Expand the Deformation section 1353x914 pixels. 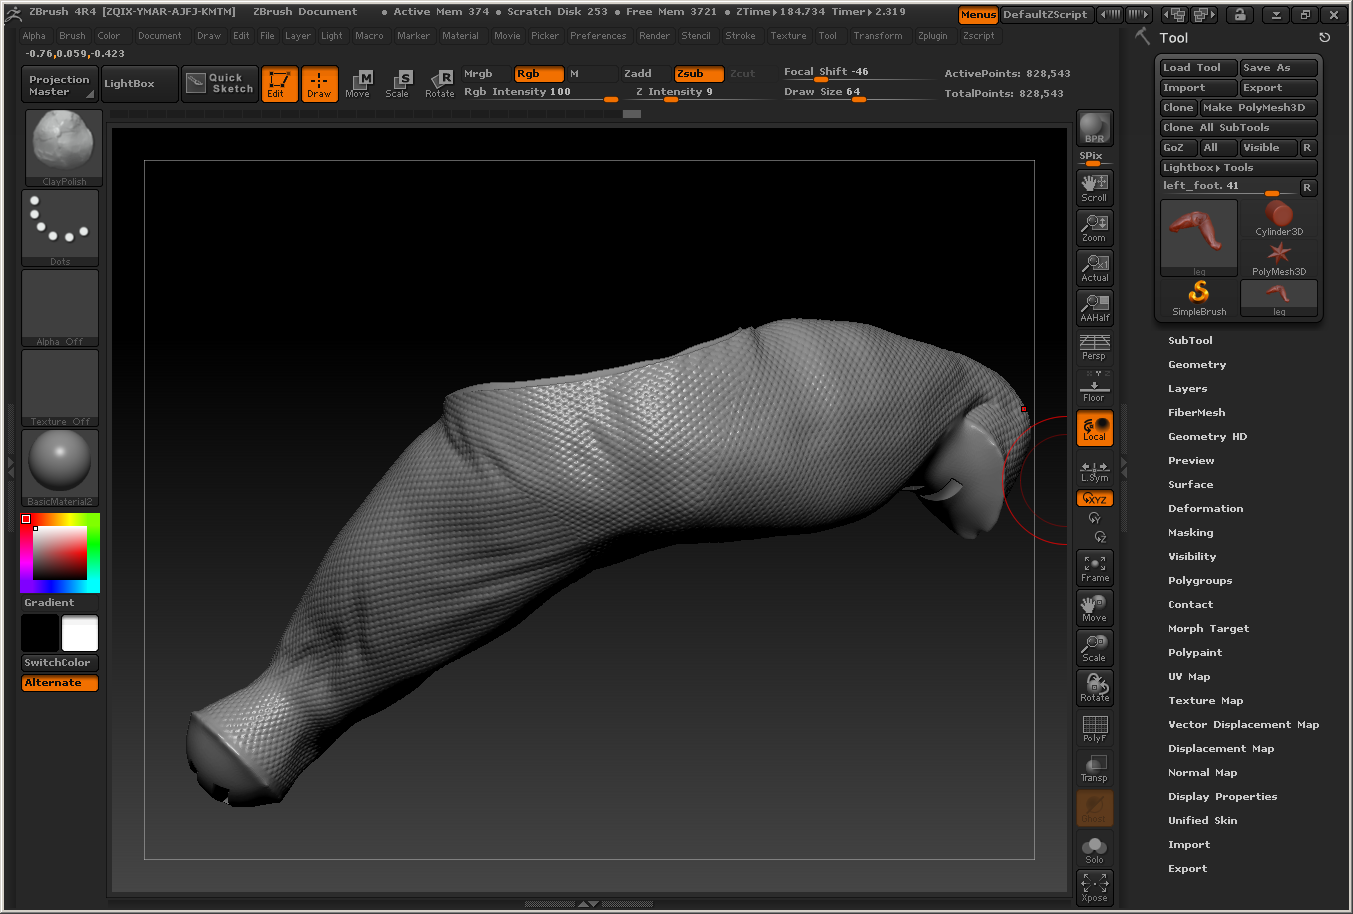coord(1205,509)
